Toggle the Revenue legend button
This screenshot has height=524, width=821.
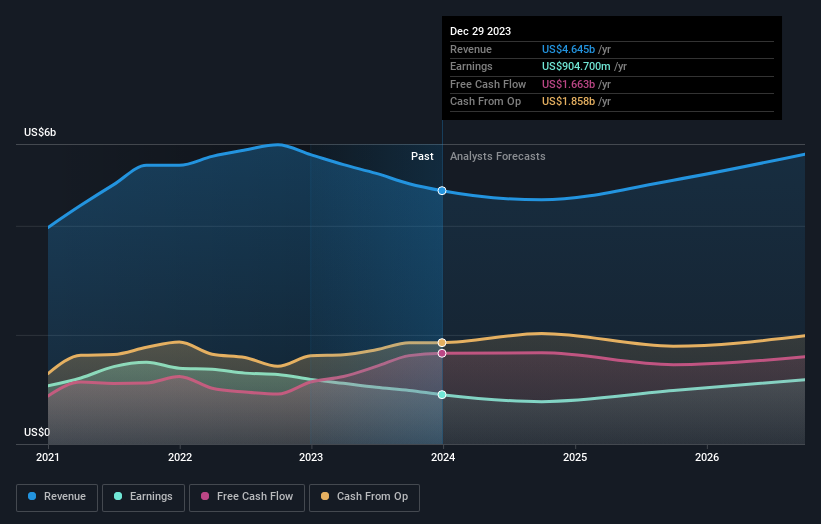point(57,497)
